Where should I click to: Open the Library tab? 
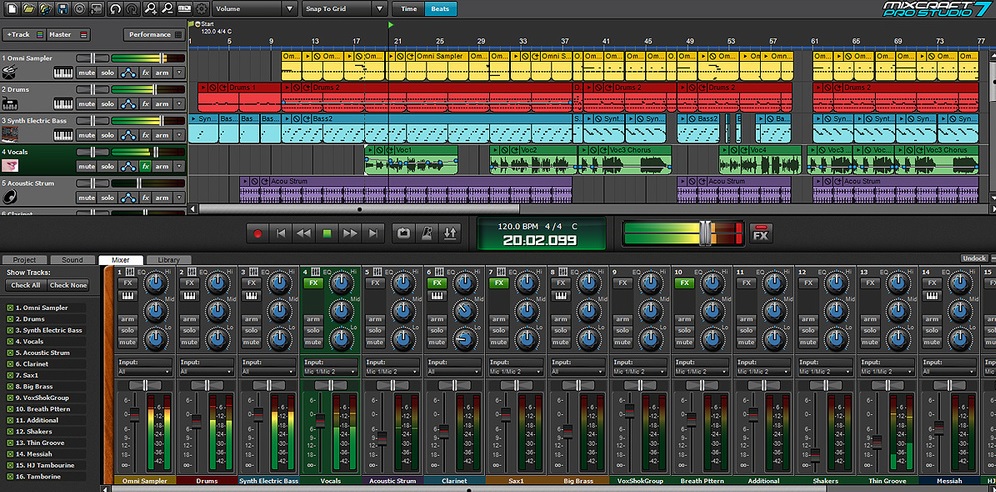[x=168, y=260]
